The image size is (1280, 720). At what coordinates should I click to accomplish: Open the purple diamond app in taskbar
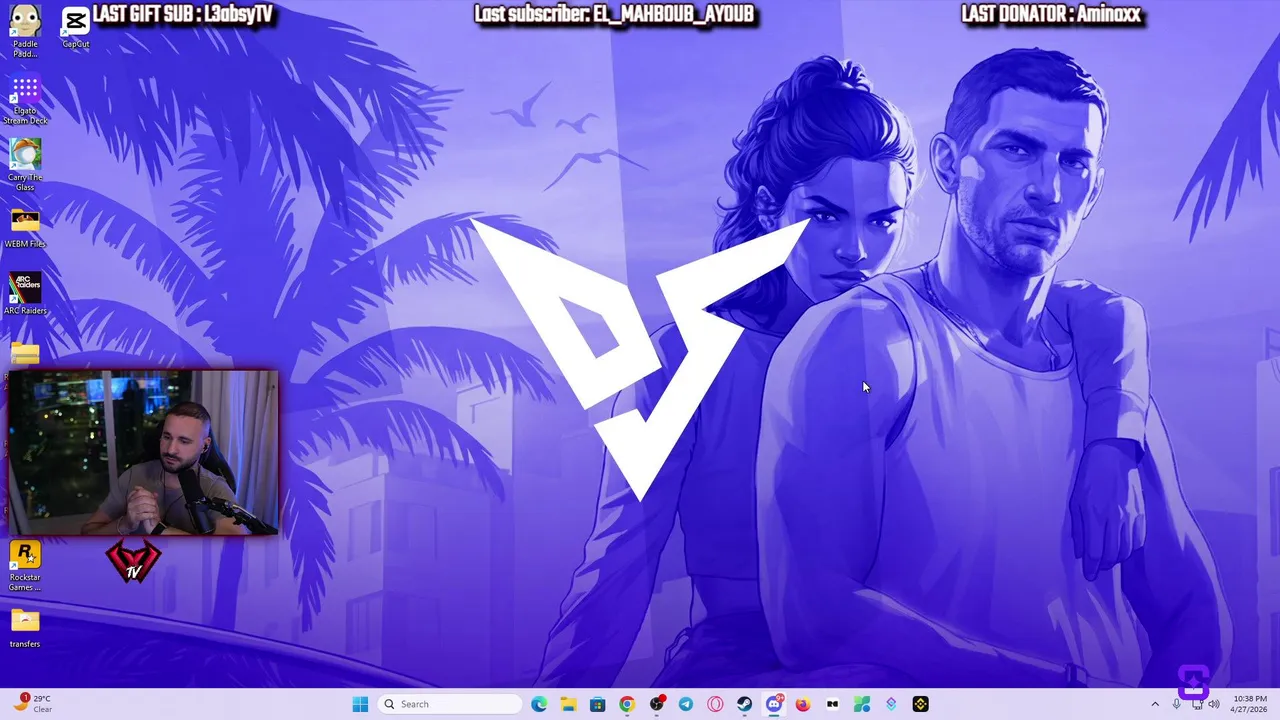pyautogui.click(x=891, y=704)
